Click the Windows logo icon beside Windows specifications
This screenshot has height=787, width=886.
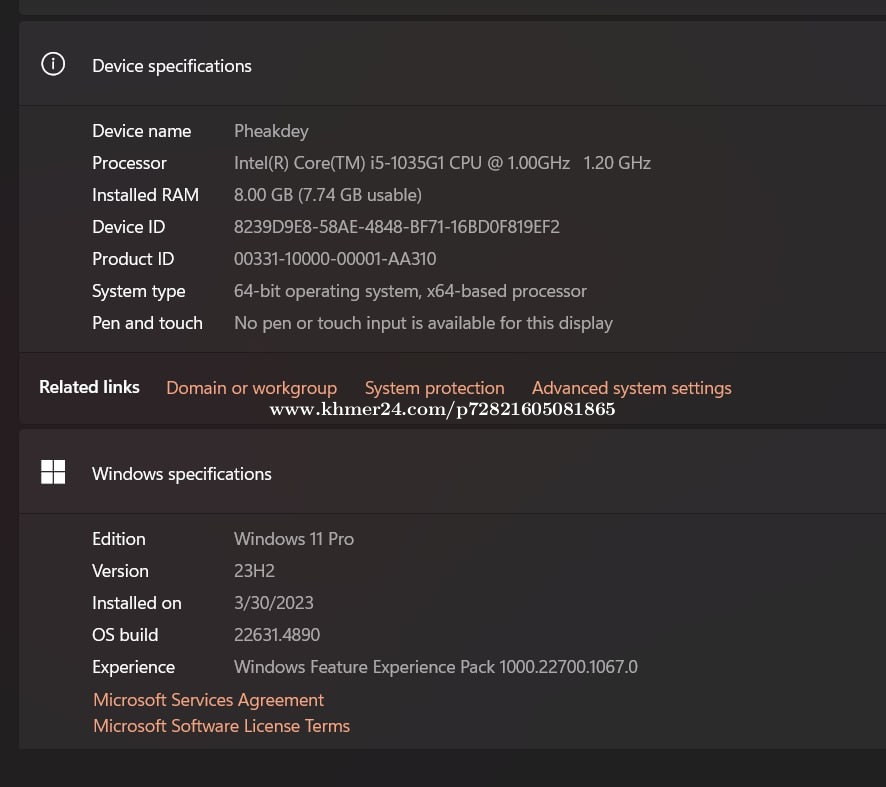[x=53, y=472]
